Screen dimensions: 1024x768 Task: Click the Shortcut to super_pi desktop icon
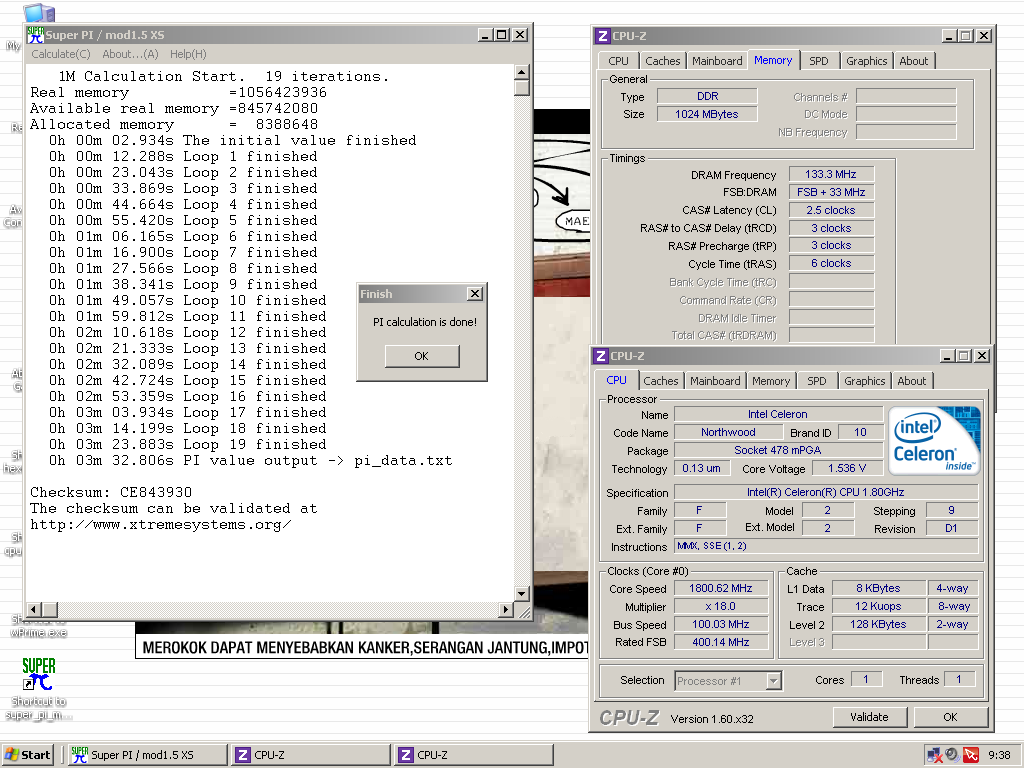click(x=39, y=688)
